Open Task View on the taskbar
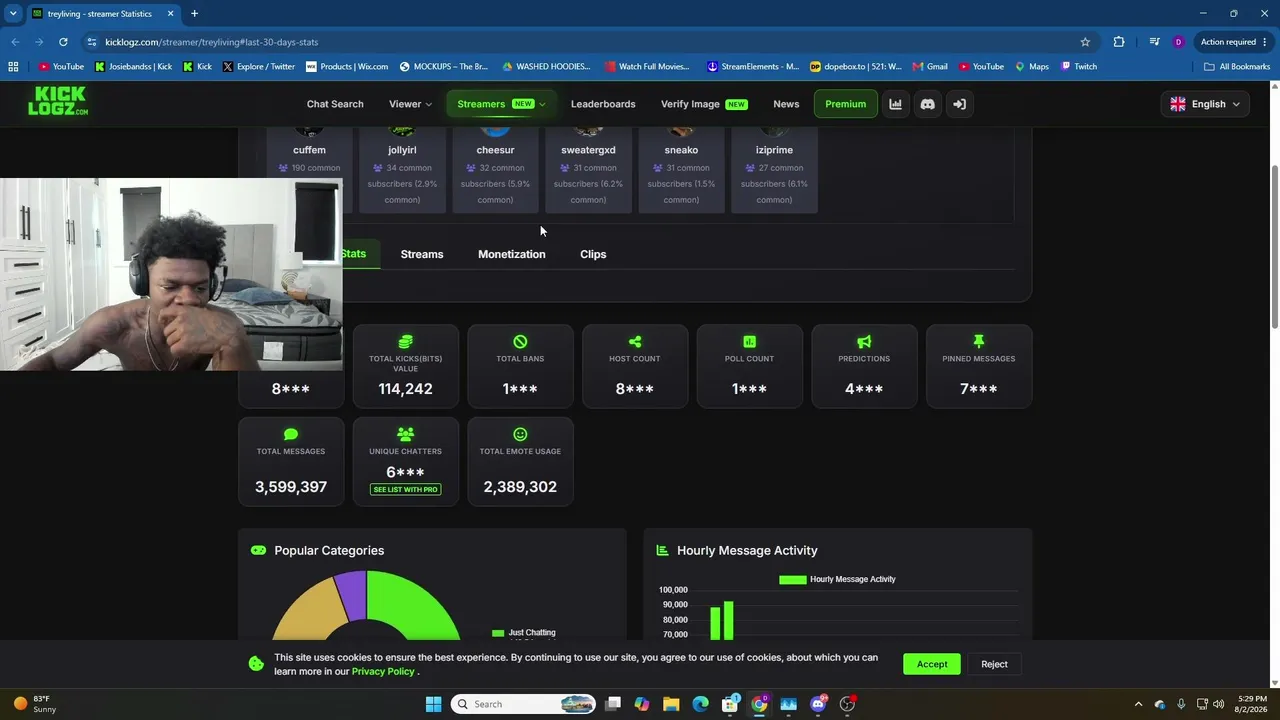Viewport: 1280px width, 720px height. pyautogui.click(x=613, y=704)
